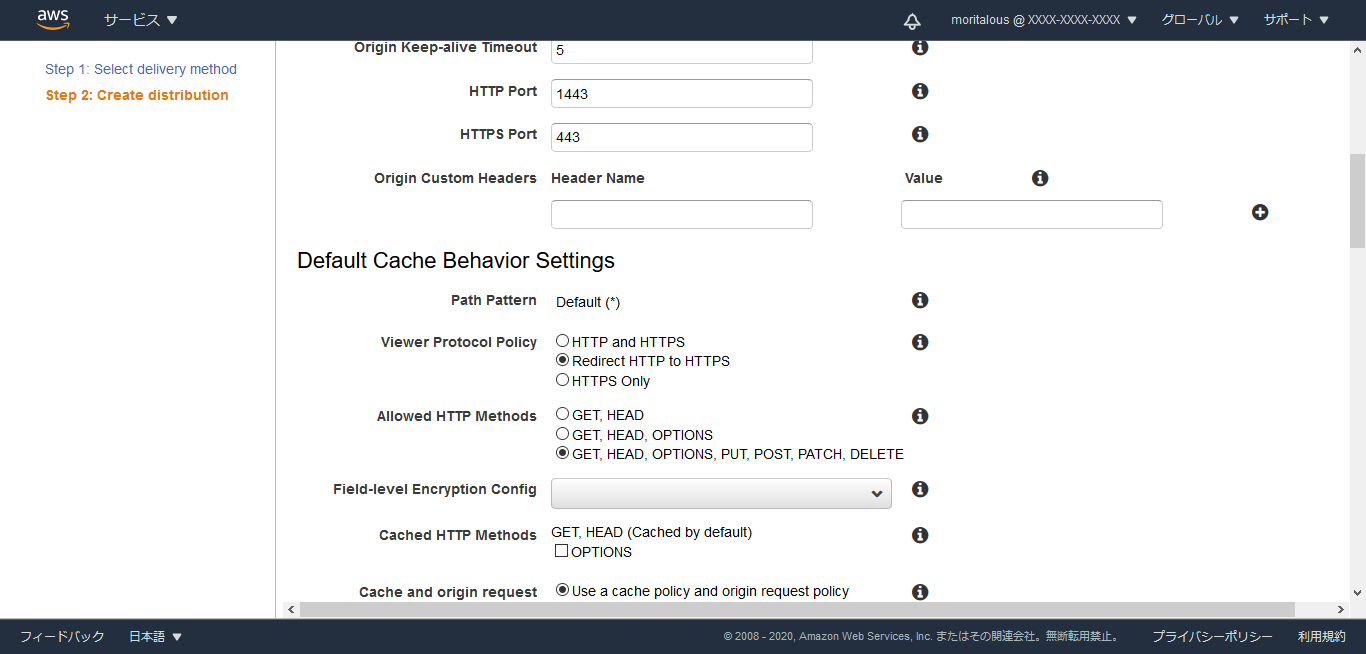
Task: Open the 日本語 language selector
Action: tap(155, 636)
